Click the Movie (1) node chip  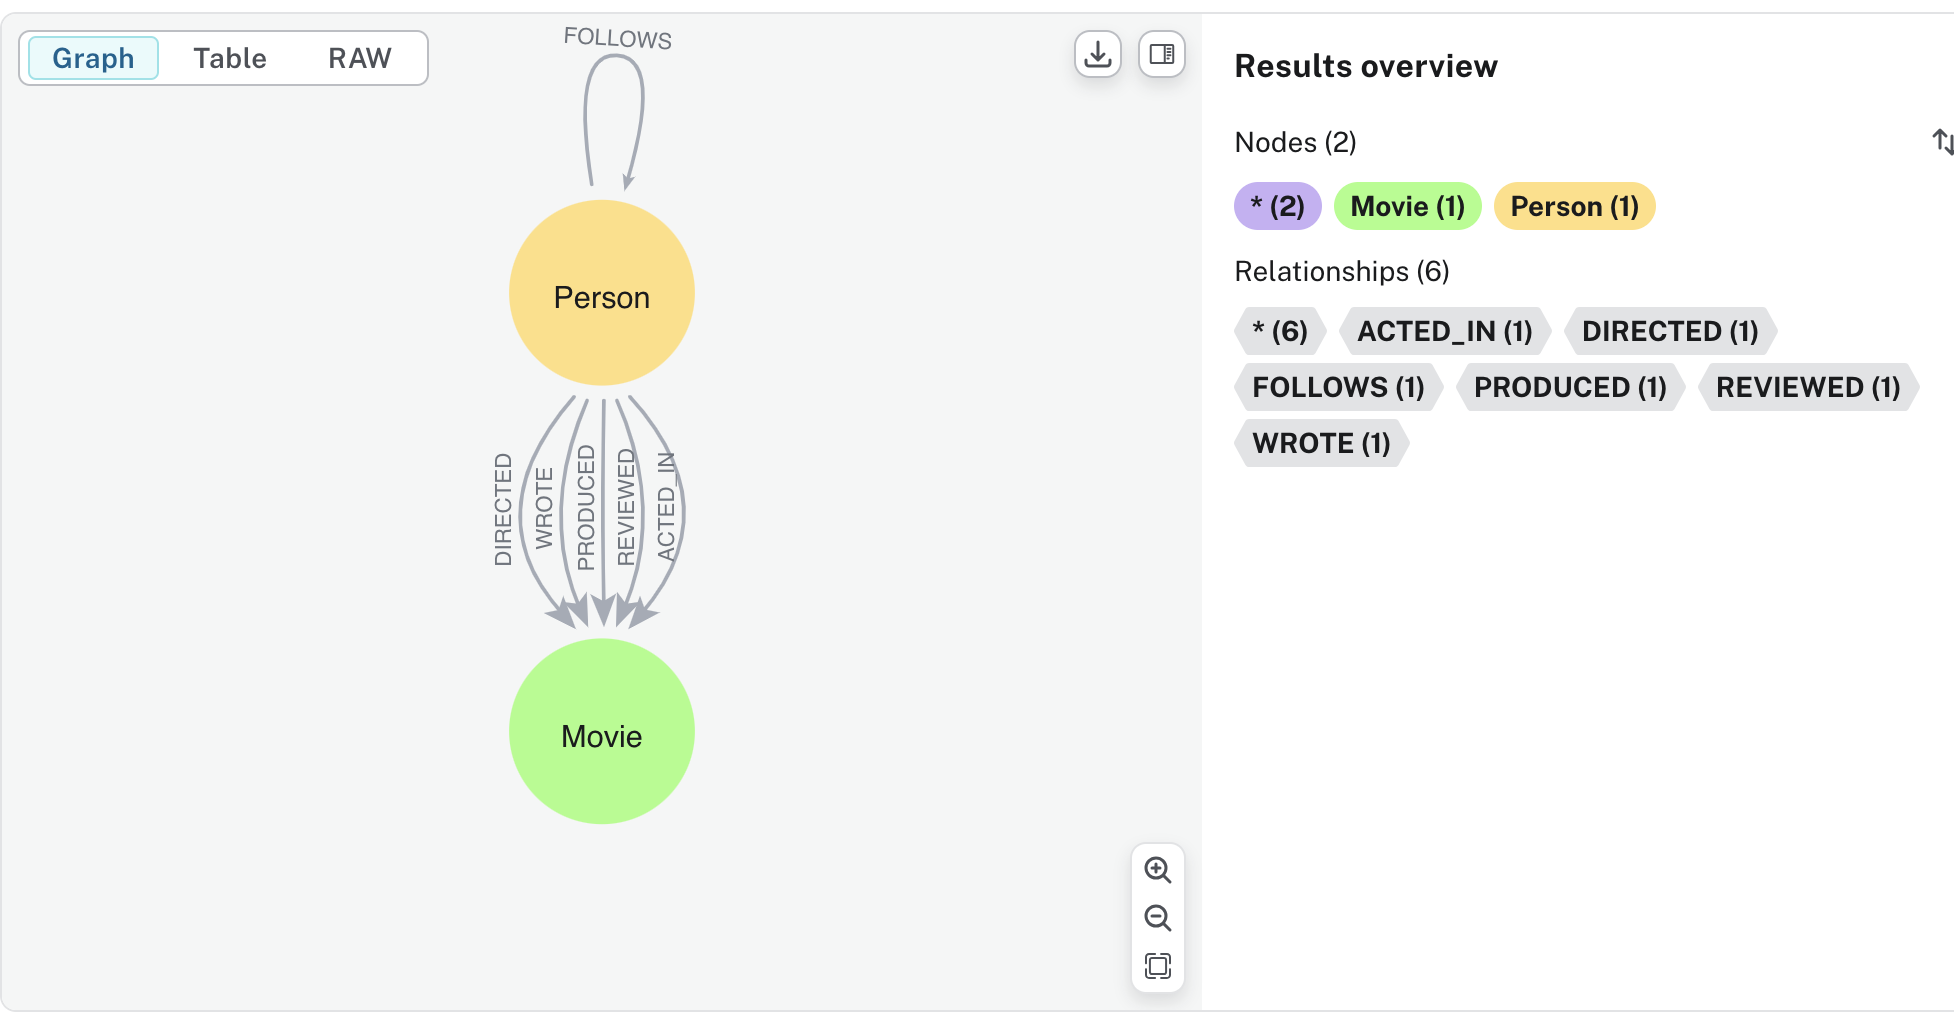pyautogui.click(x=1407, y=206)
